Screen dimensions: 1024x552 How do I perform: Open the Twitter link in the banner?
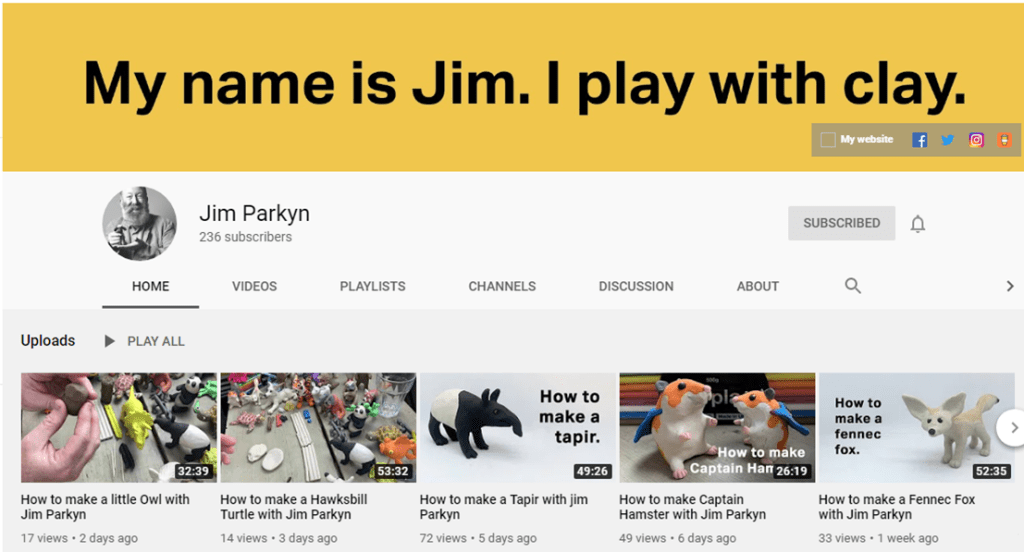click(x=947, y=140)
